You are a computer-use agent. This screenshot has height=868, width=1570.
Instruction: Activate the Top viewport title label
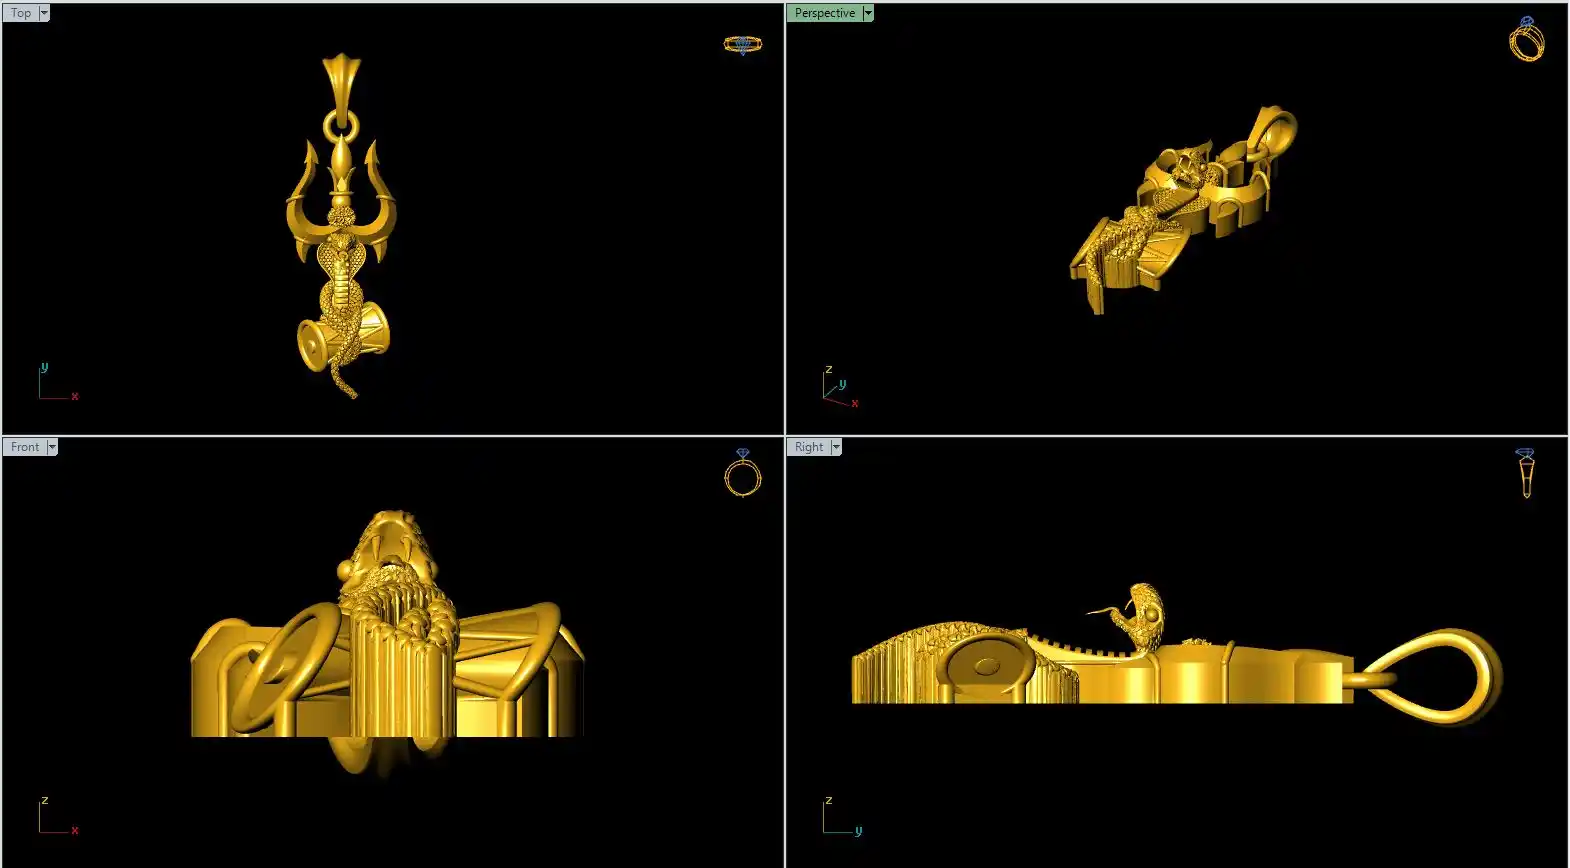point(21,13)
